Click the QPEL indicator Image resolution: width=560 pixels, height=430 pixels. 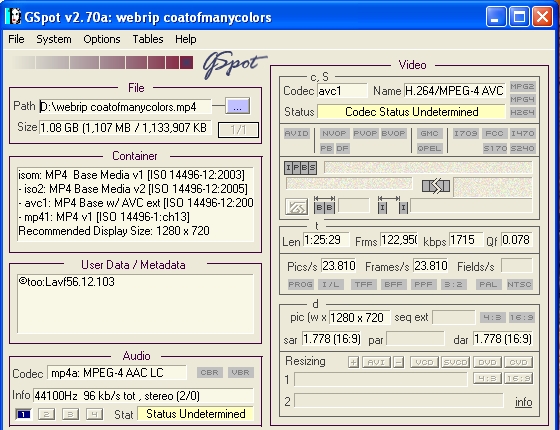click(x=429, y=148)
